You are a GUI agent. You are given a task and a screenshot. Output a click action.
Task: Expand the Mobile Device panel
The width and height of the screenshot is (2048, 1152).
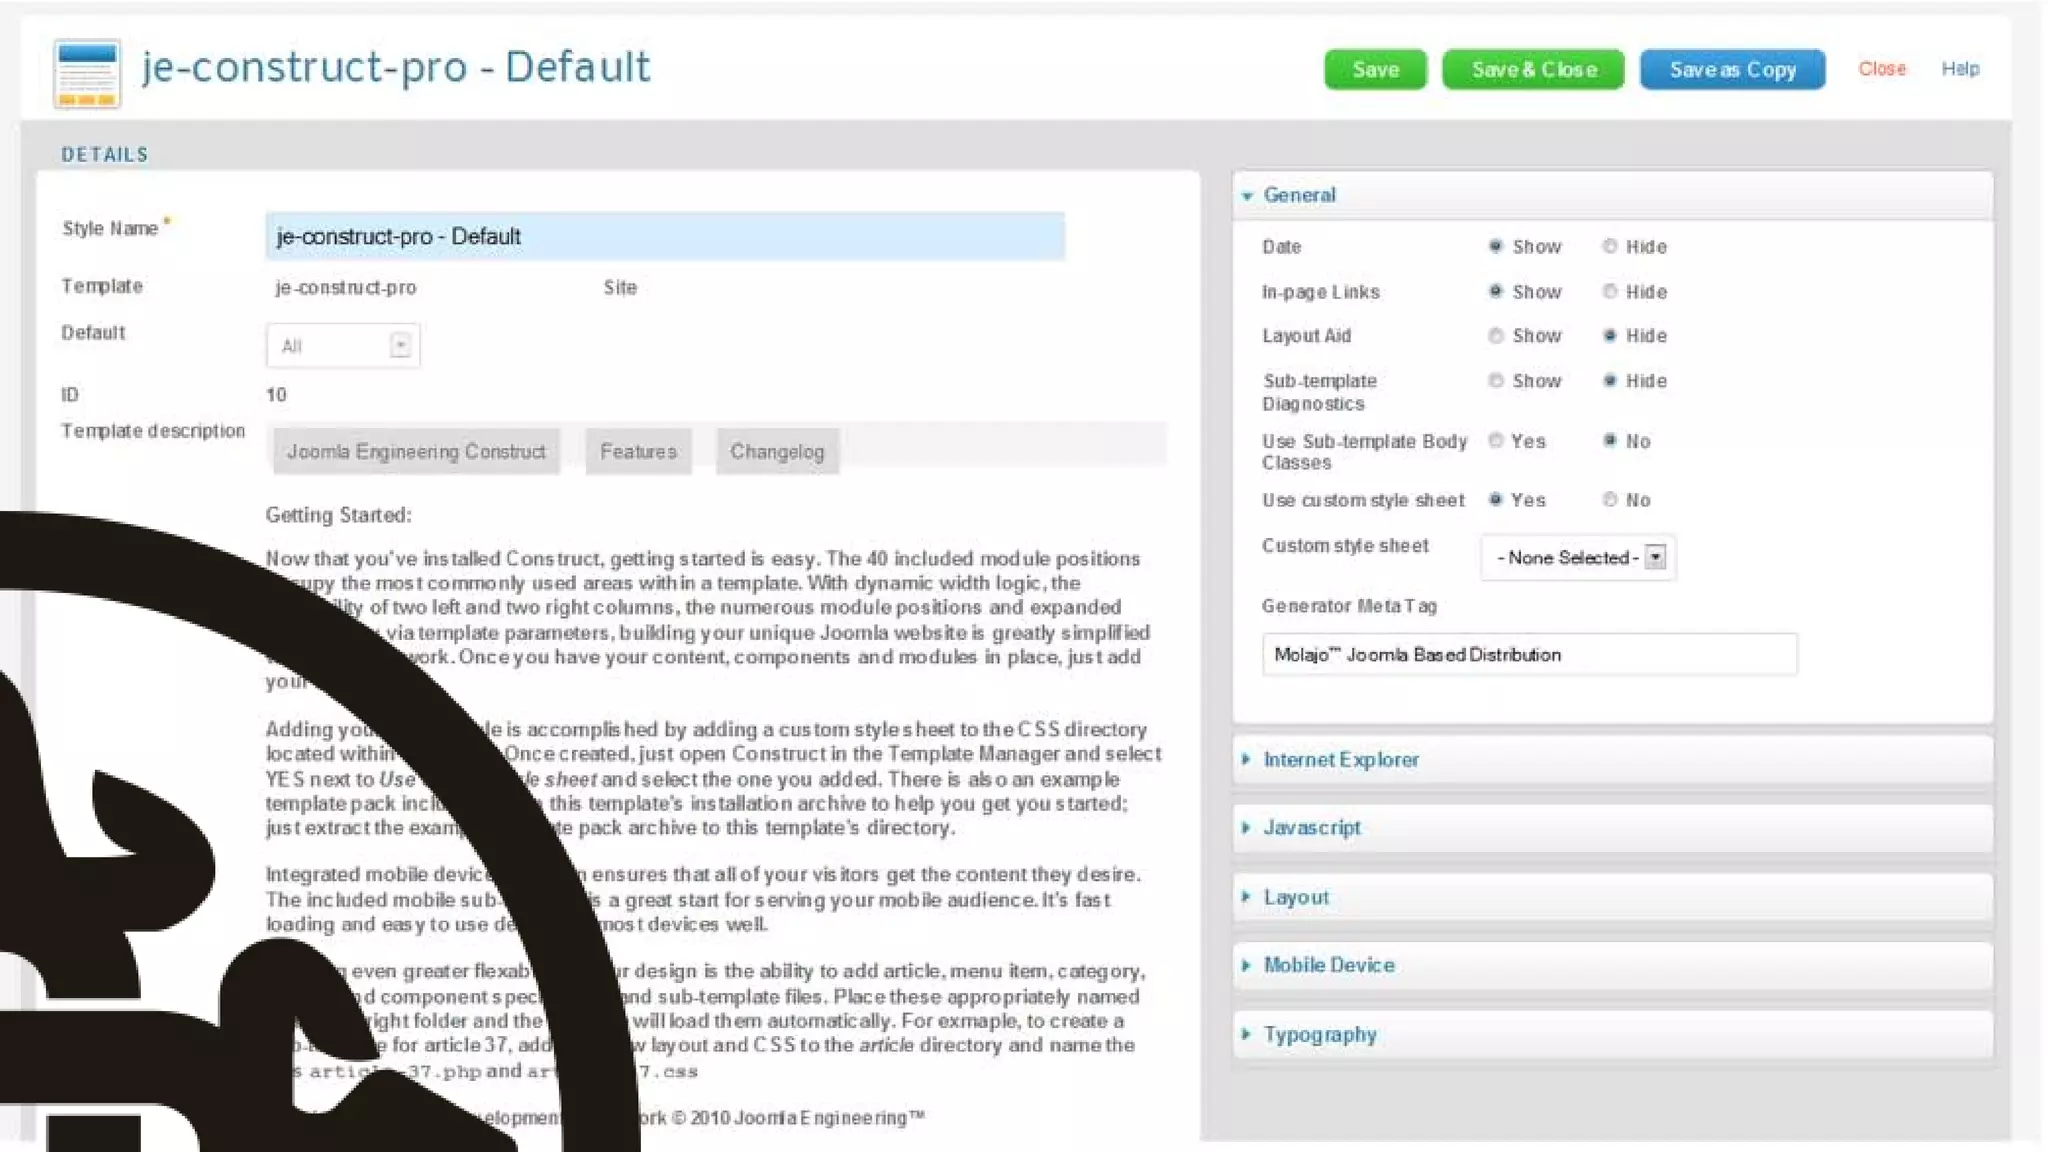pyautogui.click(x=1328, y=965)
